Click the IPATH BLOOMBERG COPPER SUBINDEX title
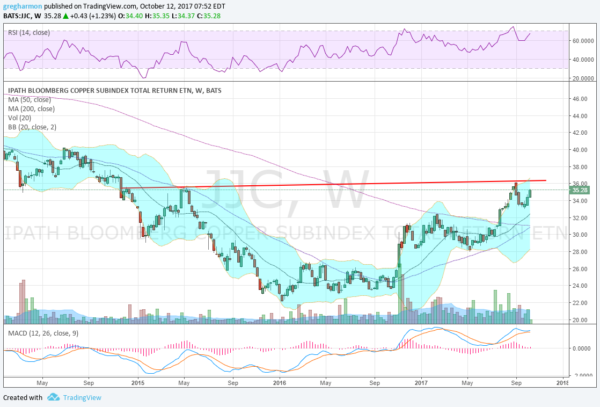 click(x=115, y=91)
